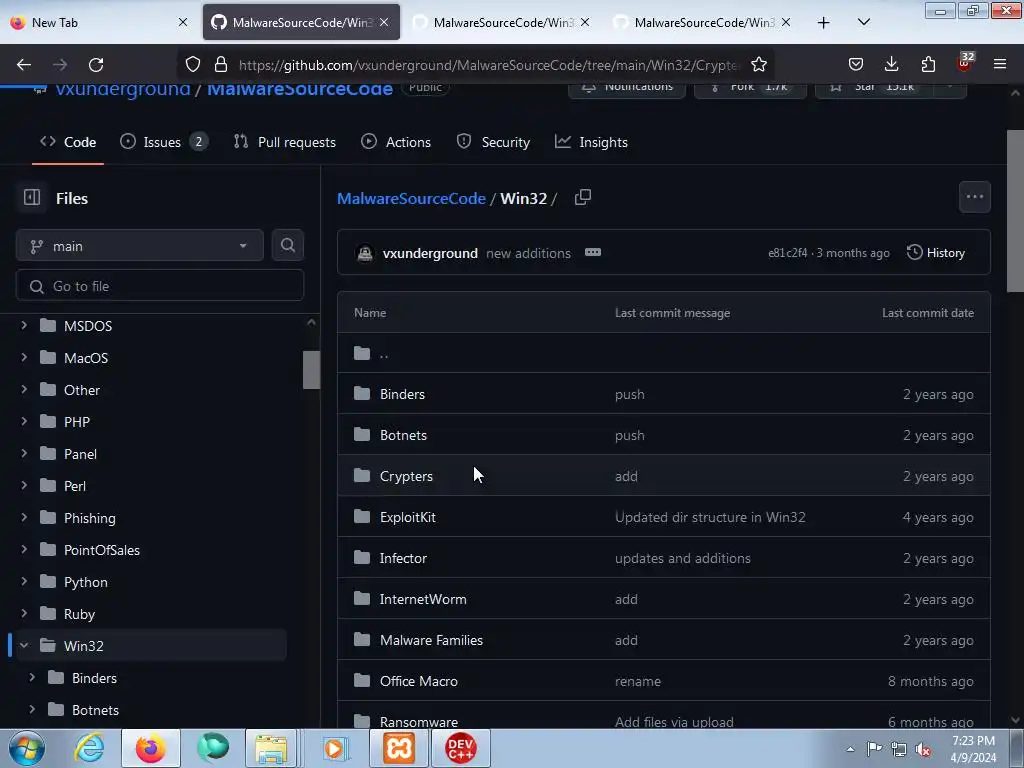
Task: Open the Firefox application menu icon
Action: point(999,64)
